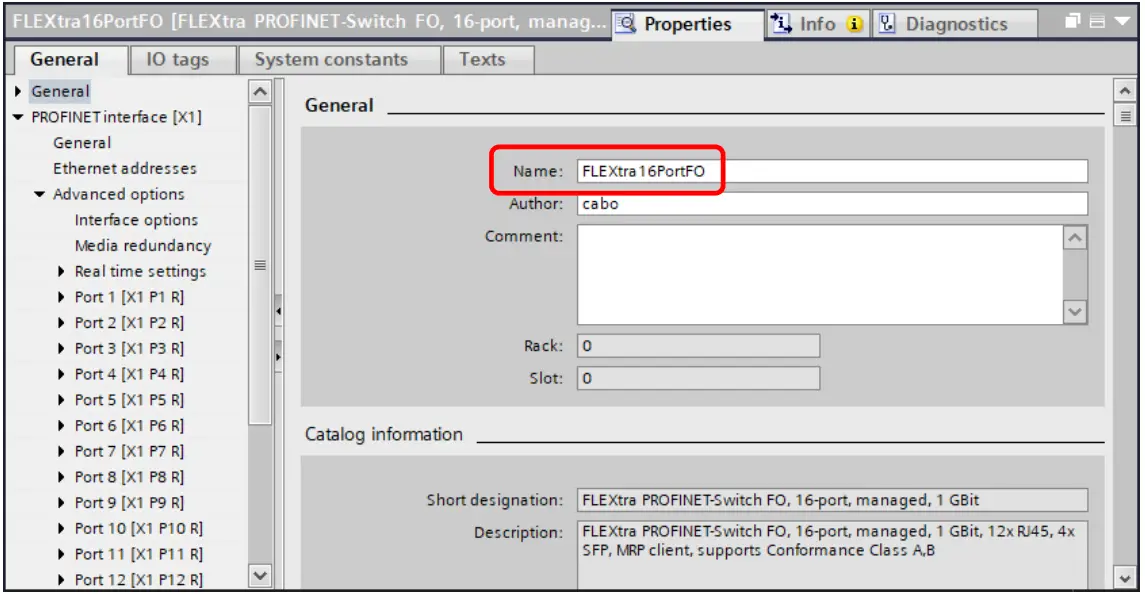The width and height of the screenshot is (1145, 594).
Task: Open the Diagnostics tab
Action: click(954, 24)
